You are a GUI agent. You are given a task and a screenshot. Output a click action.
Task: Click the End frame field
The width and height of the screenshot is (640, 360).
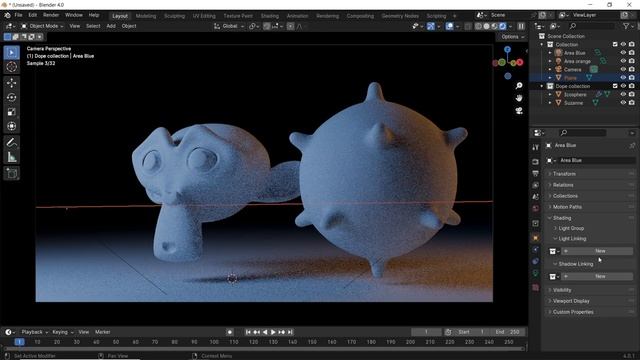(x=508, y=332)
